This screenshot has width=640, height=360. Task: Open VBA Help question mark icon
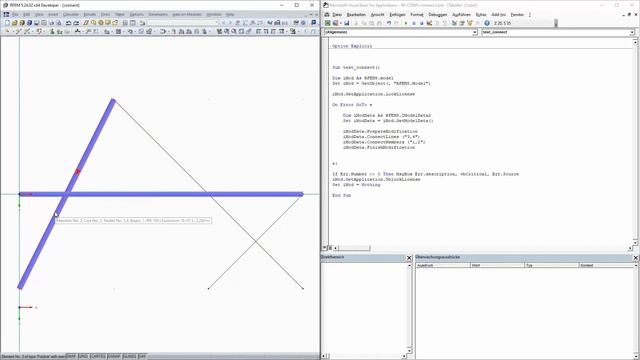click(487, 23)
